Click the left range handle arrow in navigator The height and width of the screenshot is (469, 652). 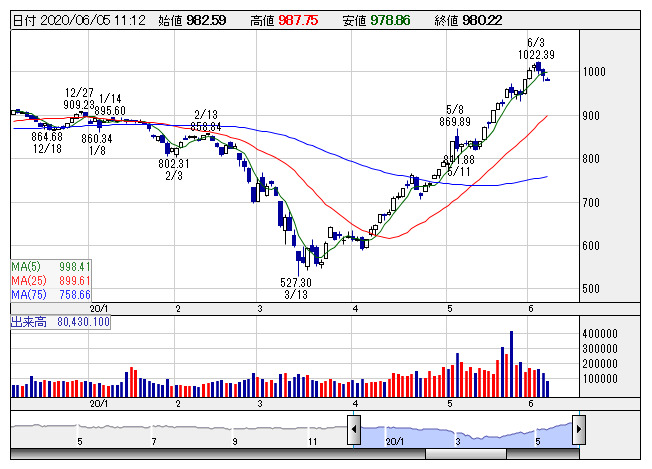click(x=354, y=429)
